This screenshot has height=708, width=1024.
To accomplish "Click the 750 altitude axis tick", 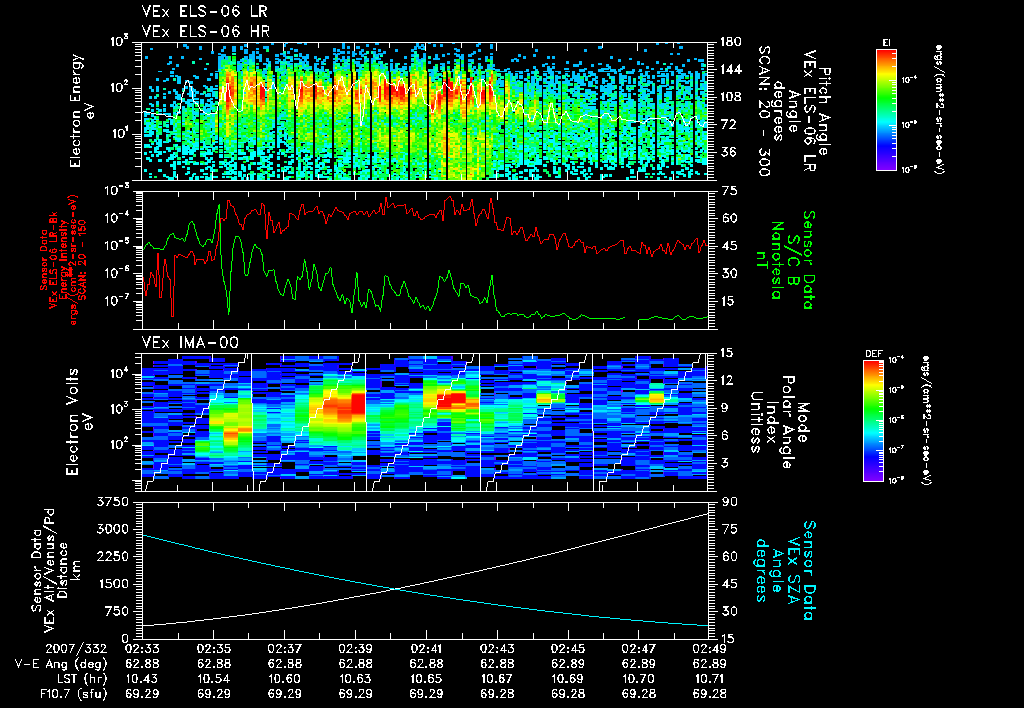I will [x=116, y=611].
